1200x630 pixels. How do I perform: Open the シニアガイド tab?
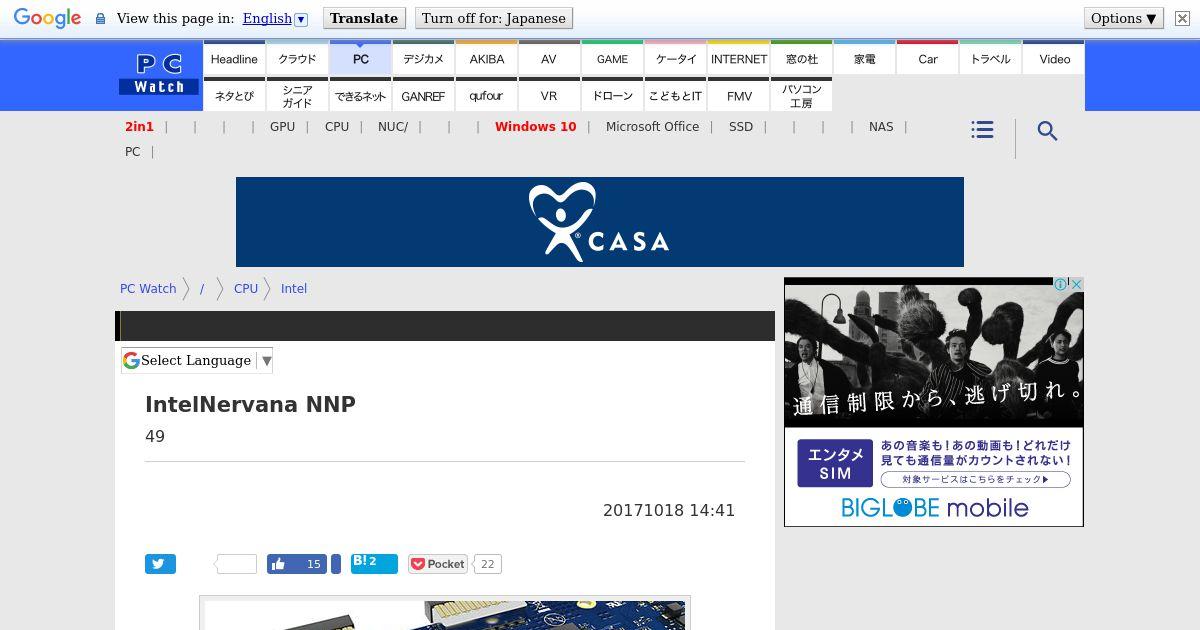click(x=297, y=96)
